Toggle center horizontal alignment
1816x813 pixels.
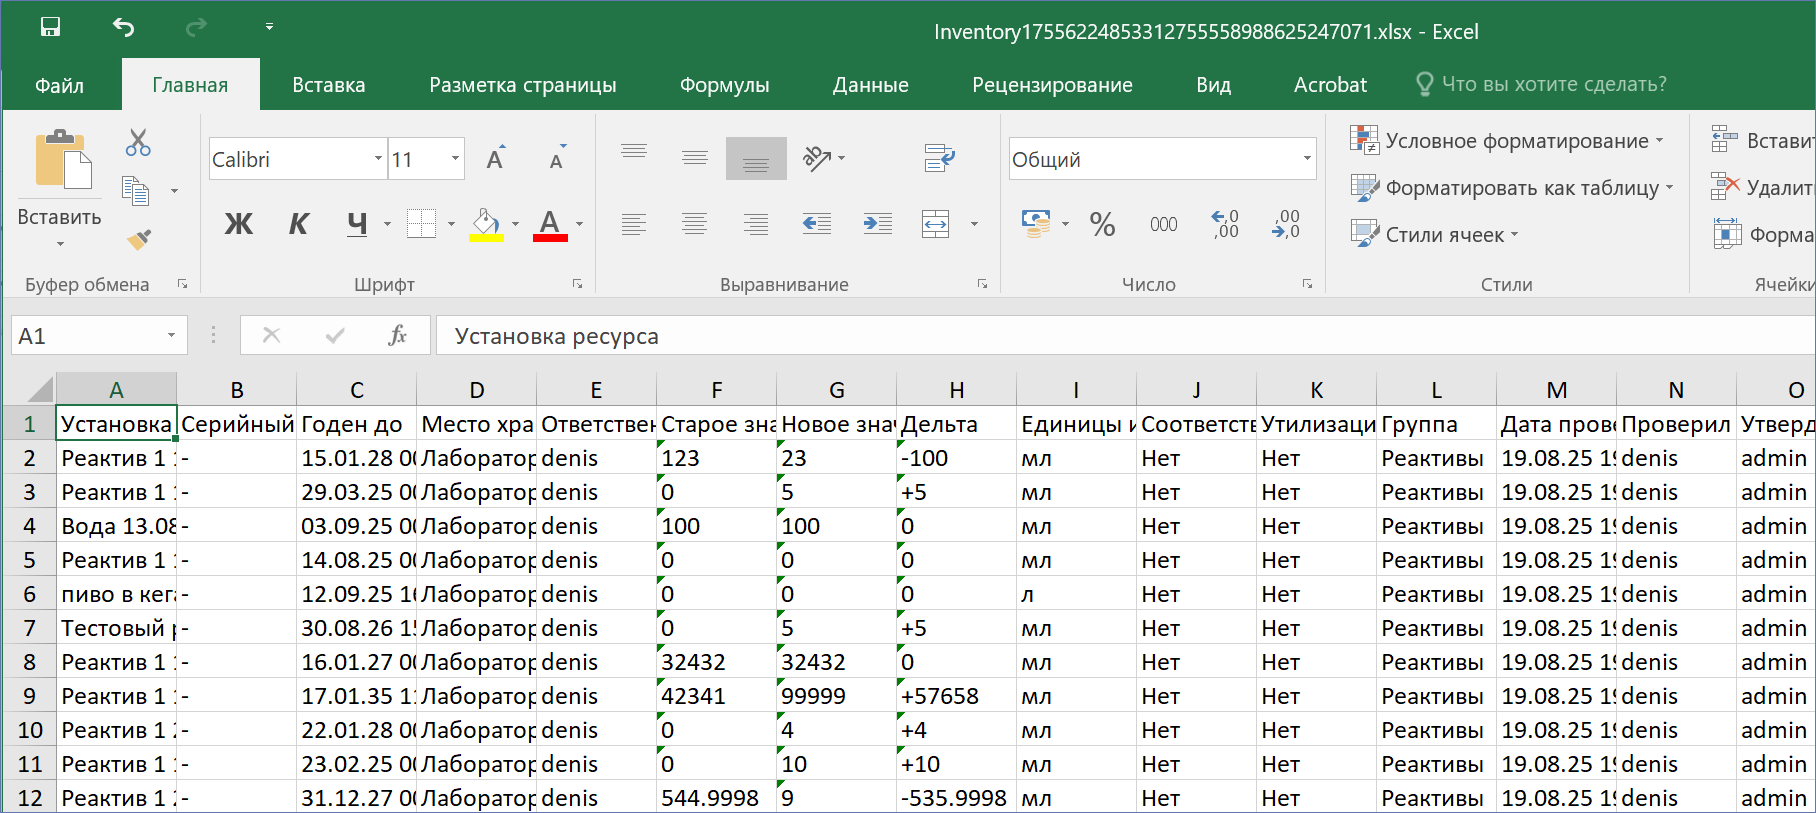click(x=695, y=224)
